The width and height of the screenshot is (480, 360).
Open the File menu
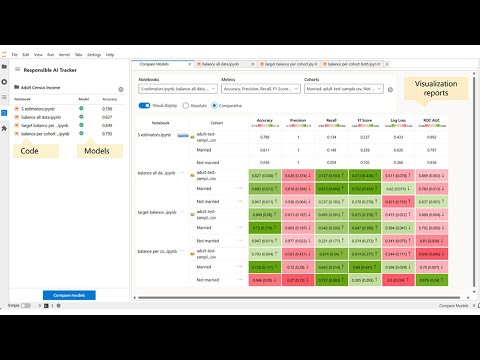point(15,55)
